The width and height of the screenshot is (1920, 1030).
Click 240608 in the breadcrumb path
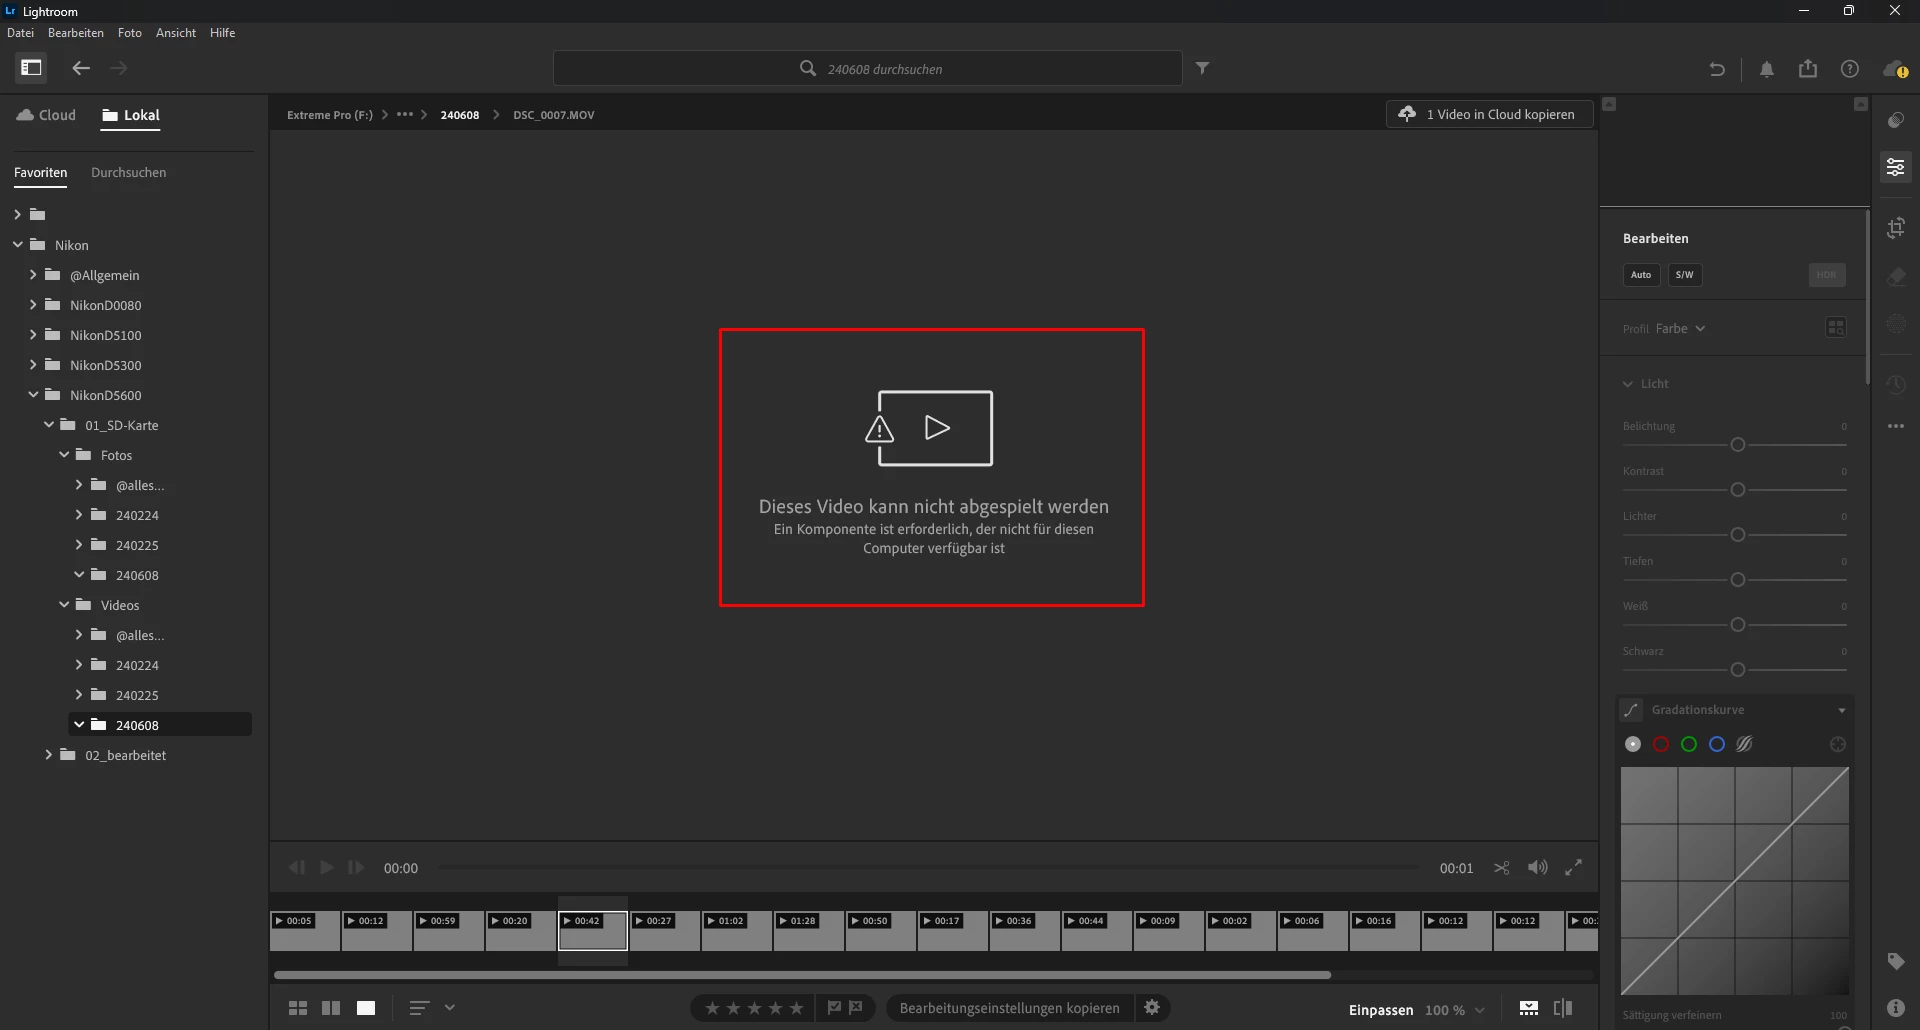pyautogui.click(x=460, y=115)
